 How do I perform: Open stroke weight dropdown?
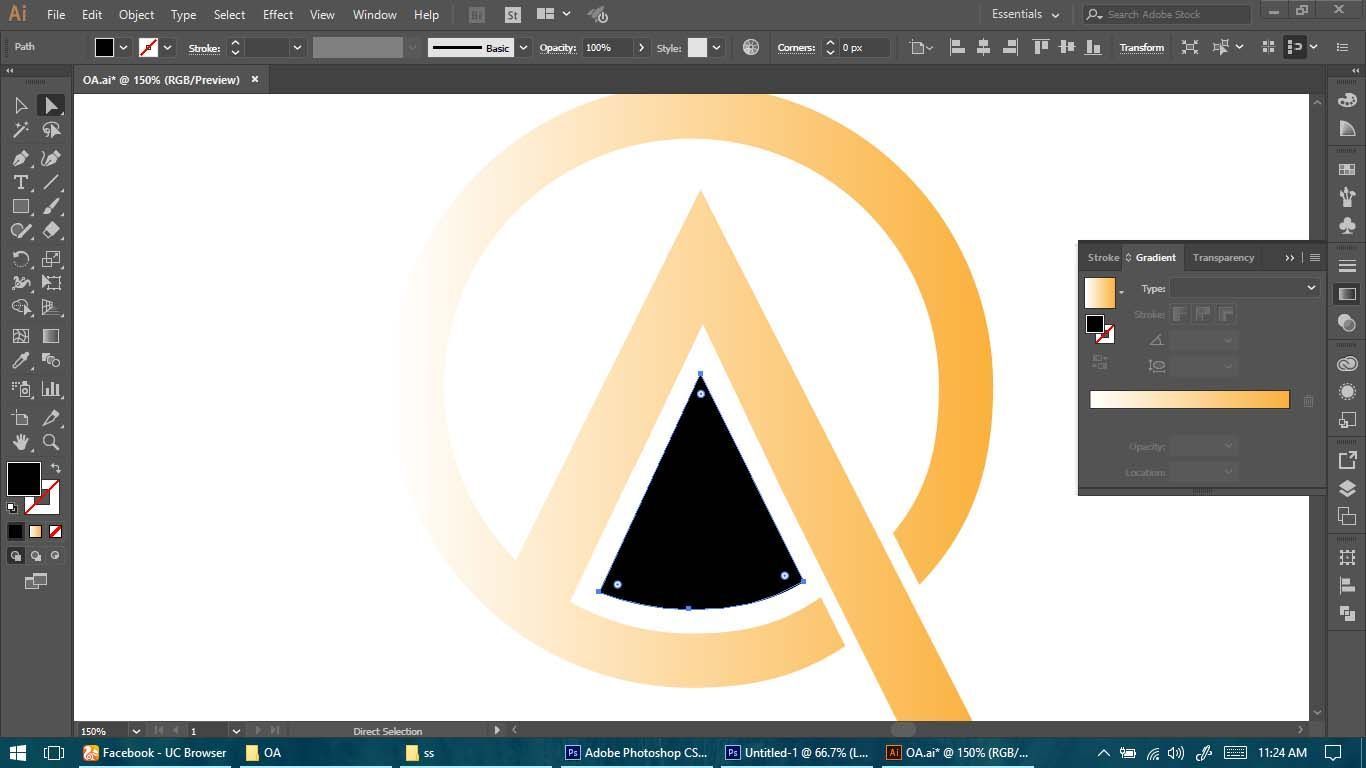coord(297,47)
